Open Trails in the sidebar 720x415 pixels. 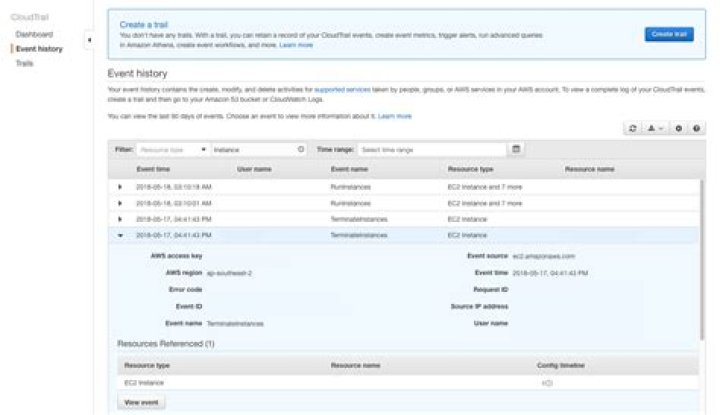[24, 63]
